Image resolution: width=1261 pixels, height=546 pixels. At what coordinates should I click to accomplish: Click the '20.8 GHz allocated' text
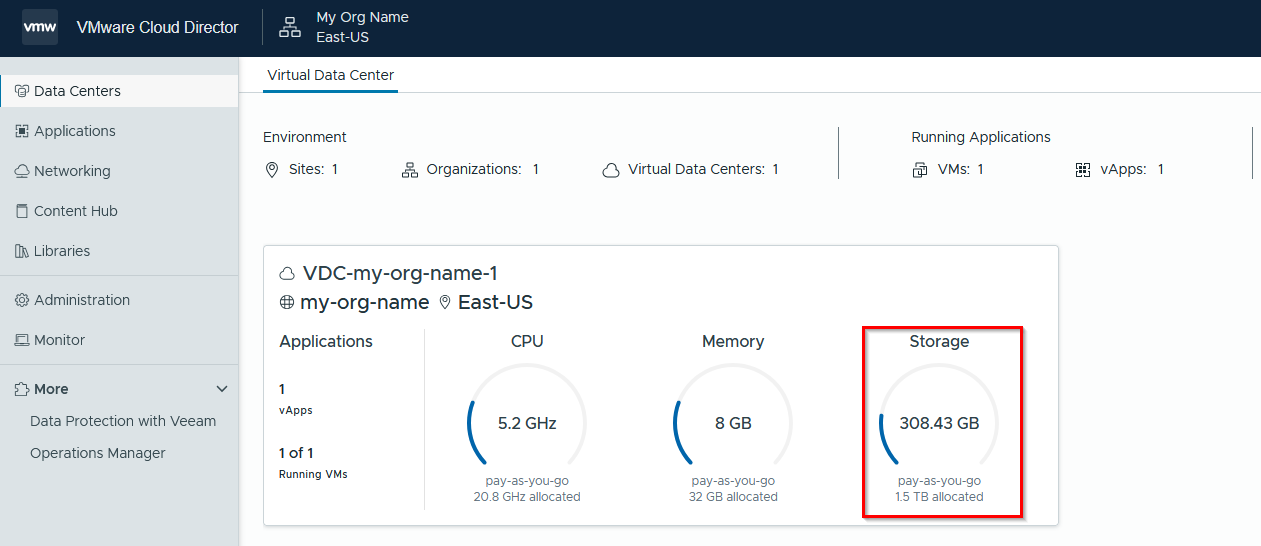point(527,497)
